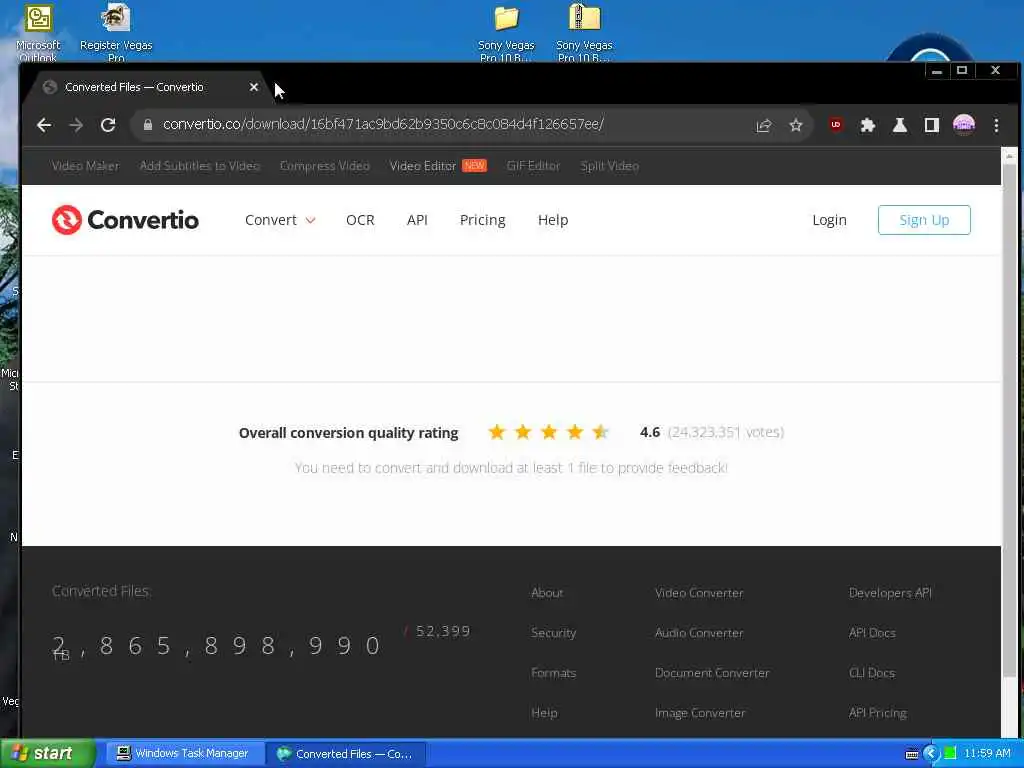Screen dimensions: 1024x768
Task: Open CLI Docs footer link
Action: point(871,673)
